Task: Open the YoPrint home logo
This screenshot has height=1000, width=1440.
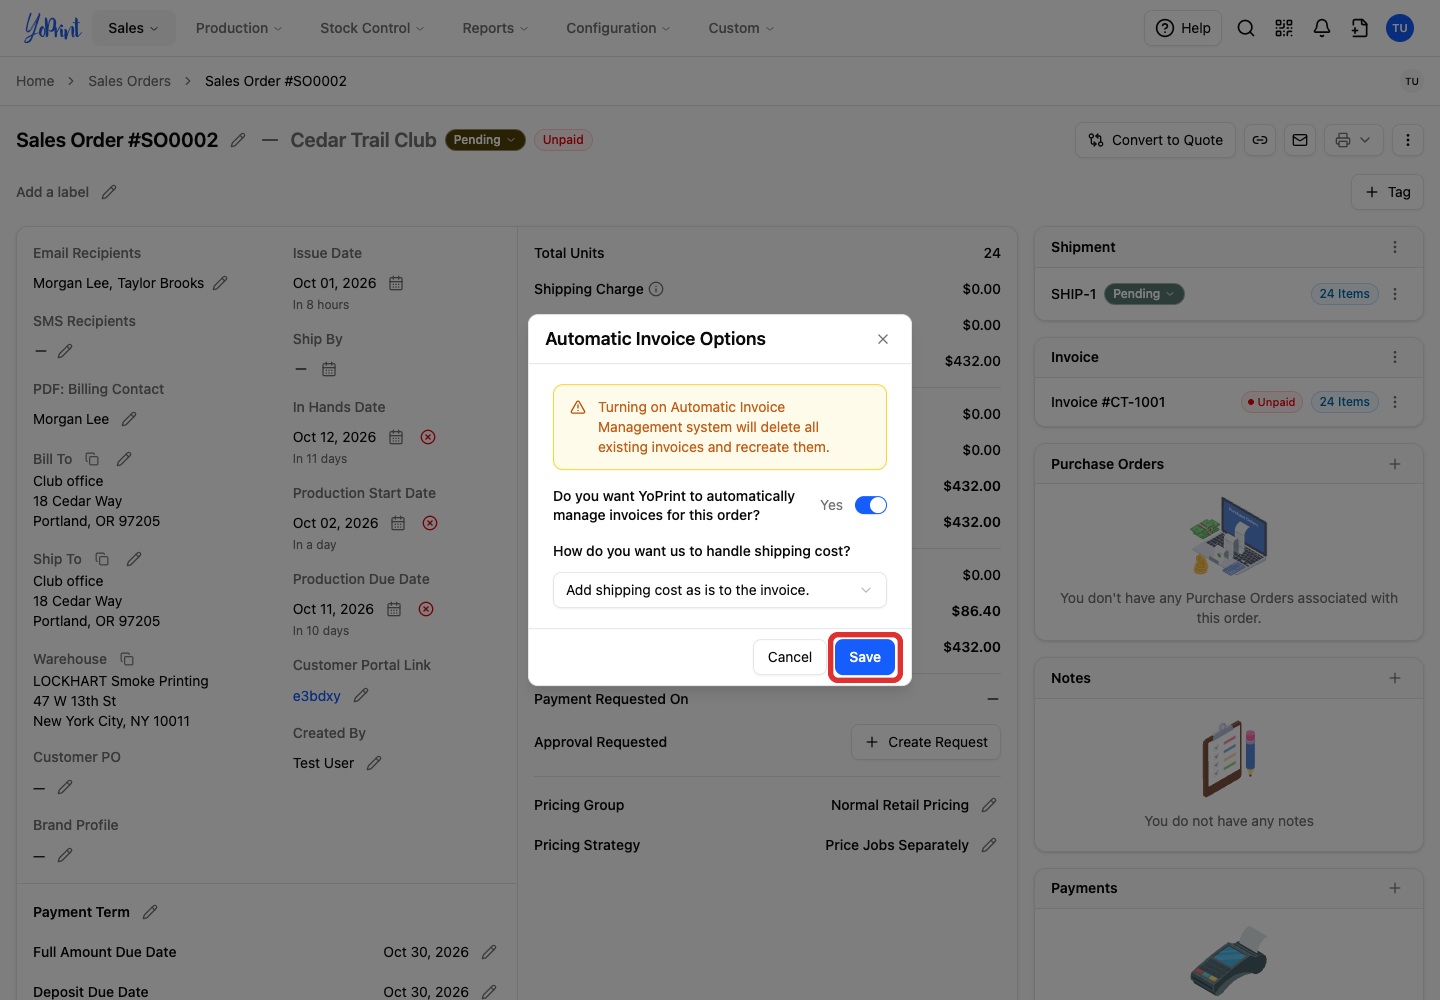Action: click(x=52, y=28)
